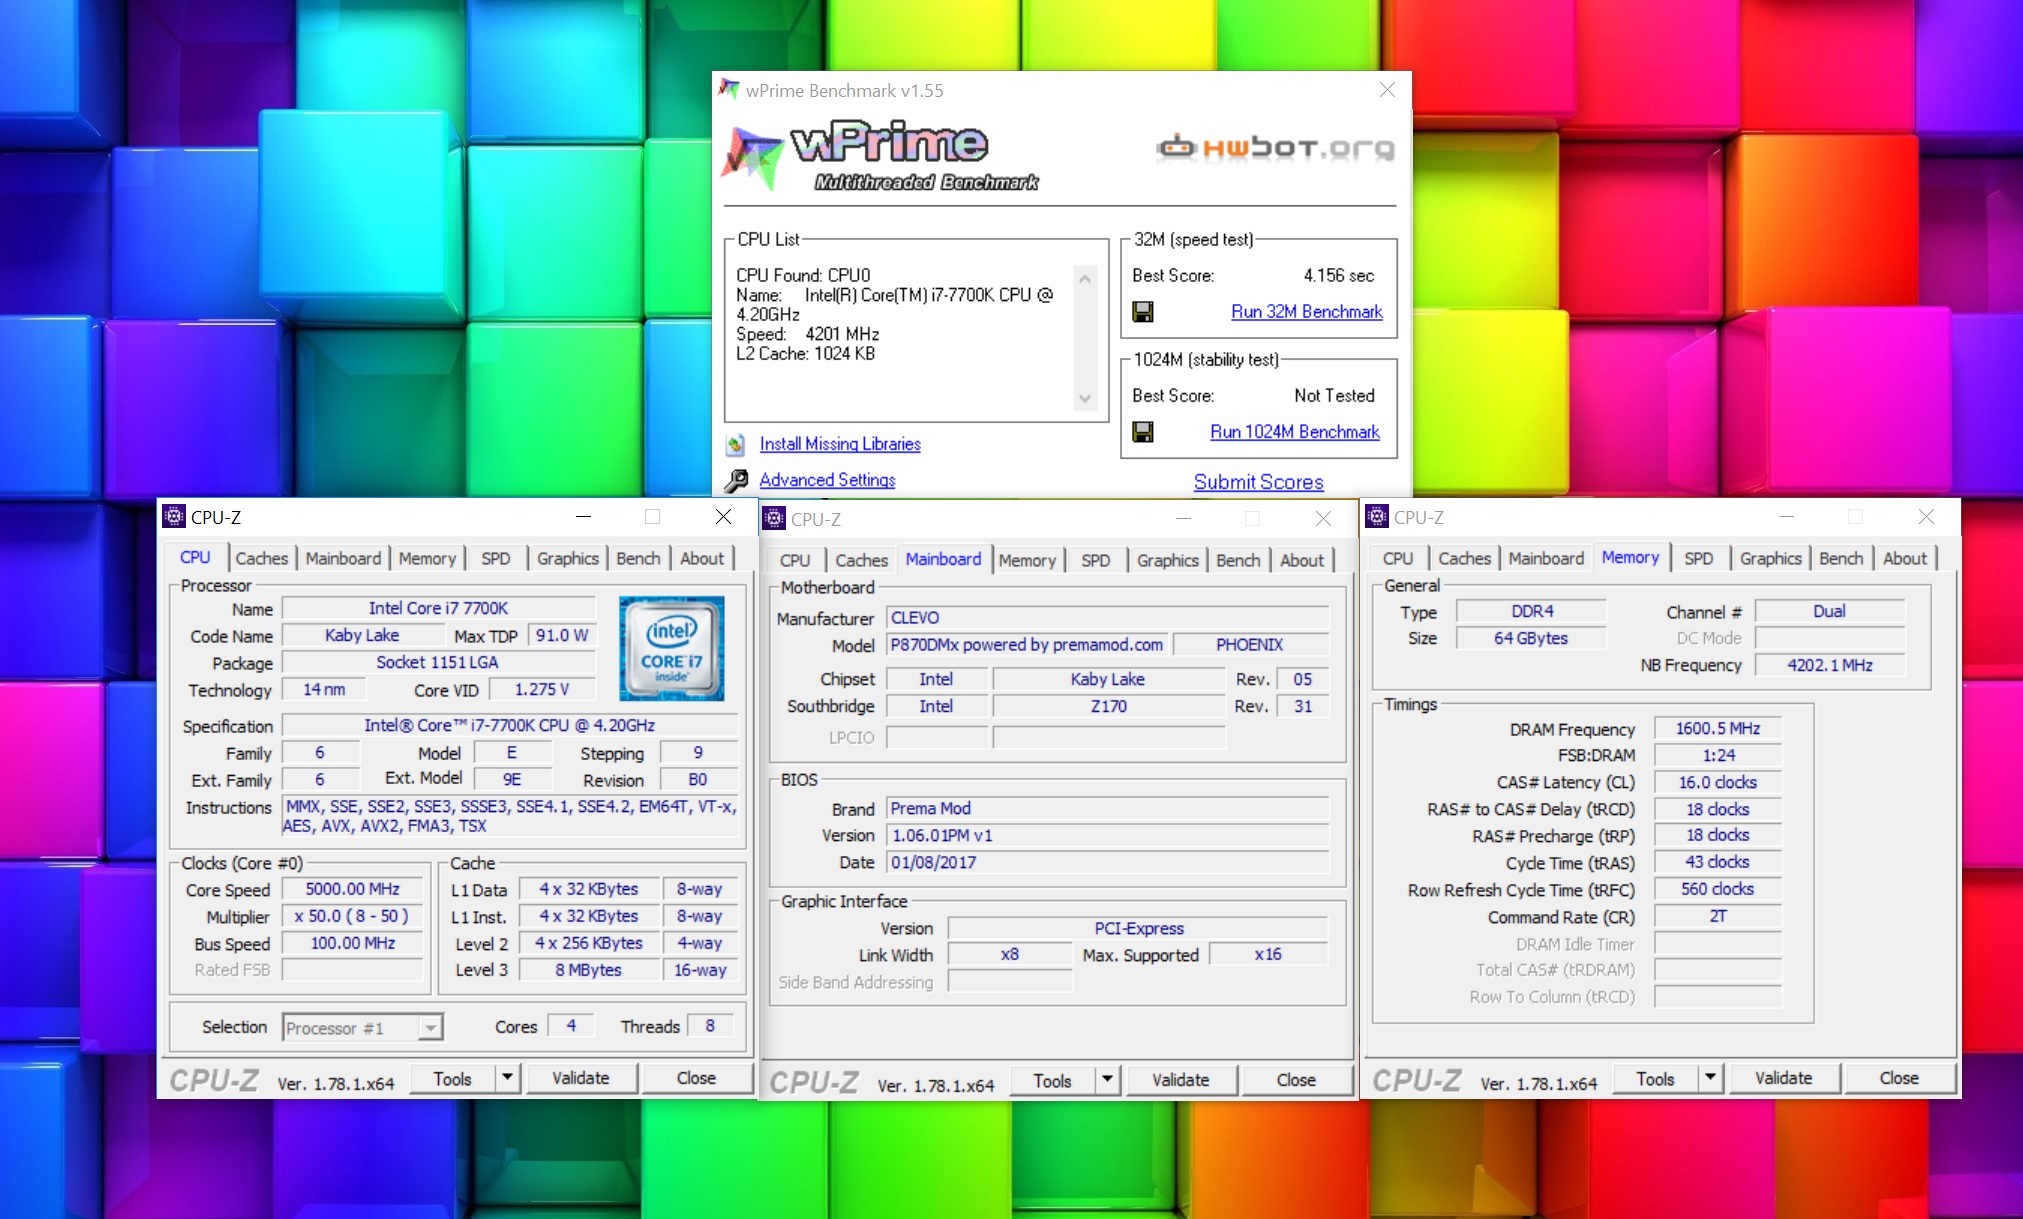
Task: Click the Core VID value 1.275 V
Action: tap(541, 689)
